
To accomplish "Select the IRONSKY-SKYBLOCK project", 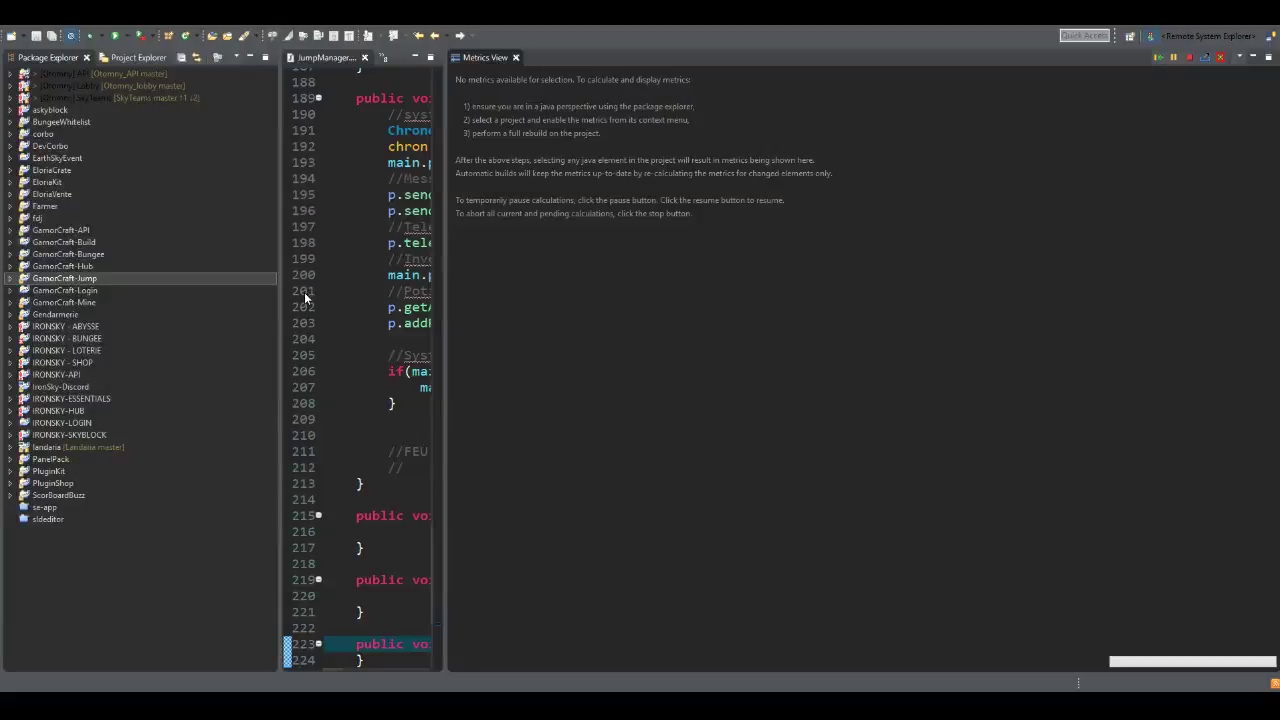I will point(68,435).
